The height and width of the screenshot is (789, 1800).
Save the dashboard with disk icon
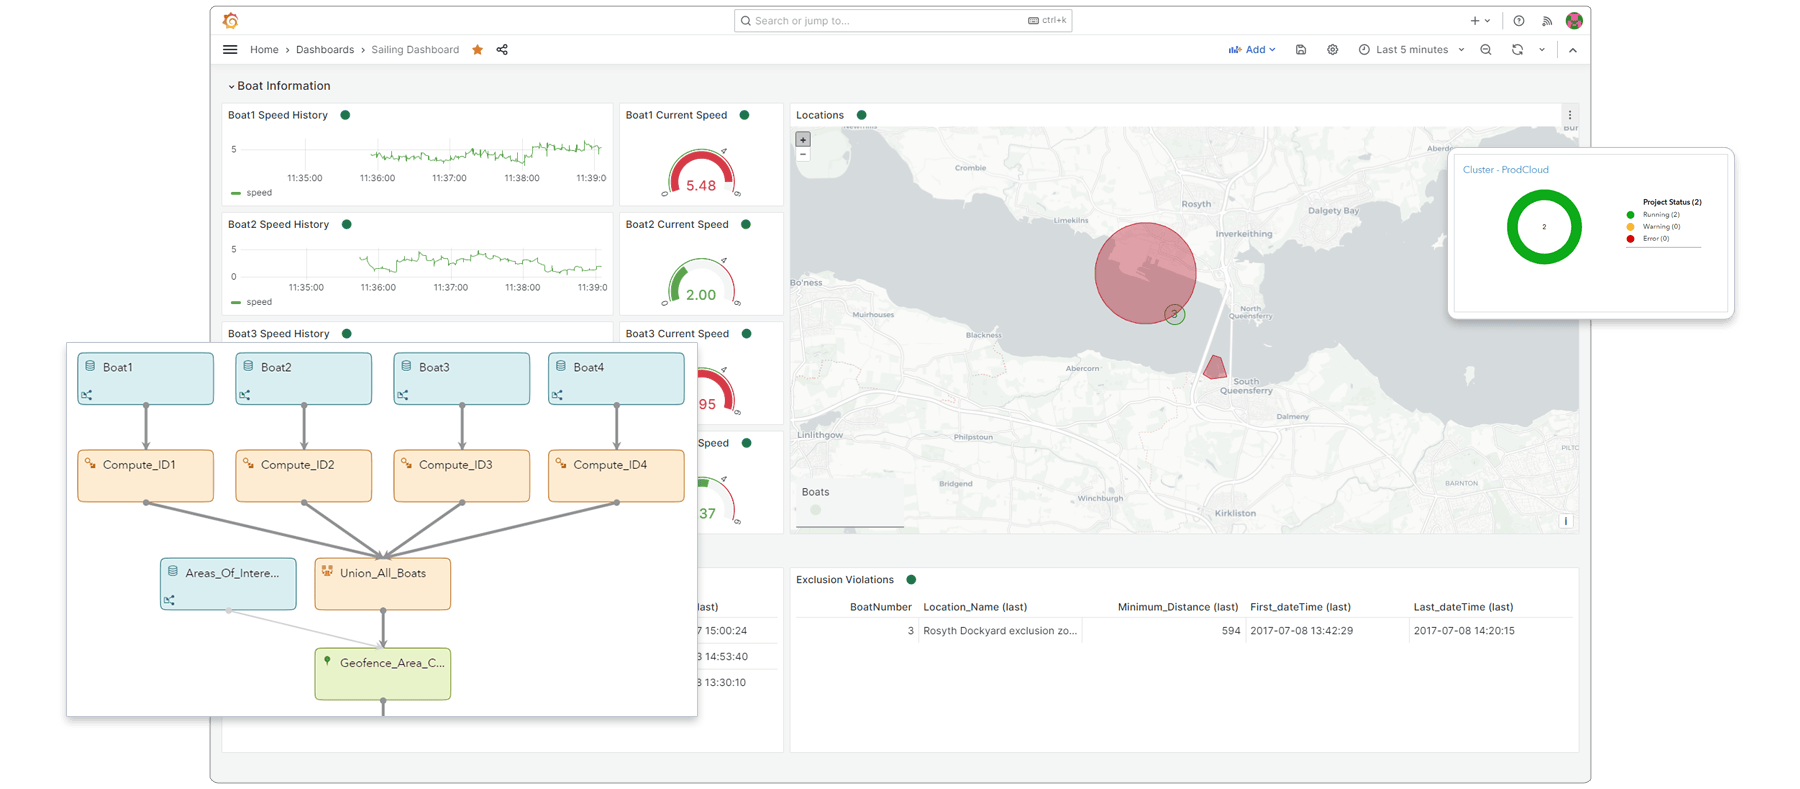[x=1301, y=50]
